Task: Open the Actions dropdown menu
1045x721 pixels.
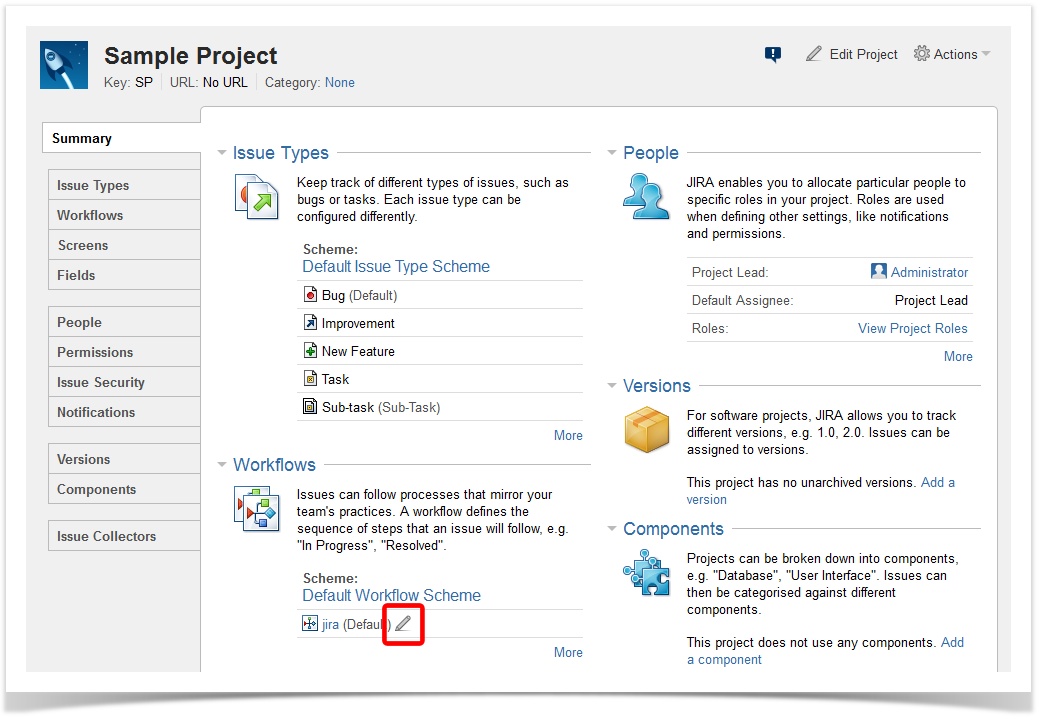Action: pyautogui.click(x=951, y=55)
